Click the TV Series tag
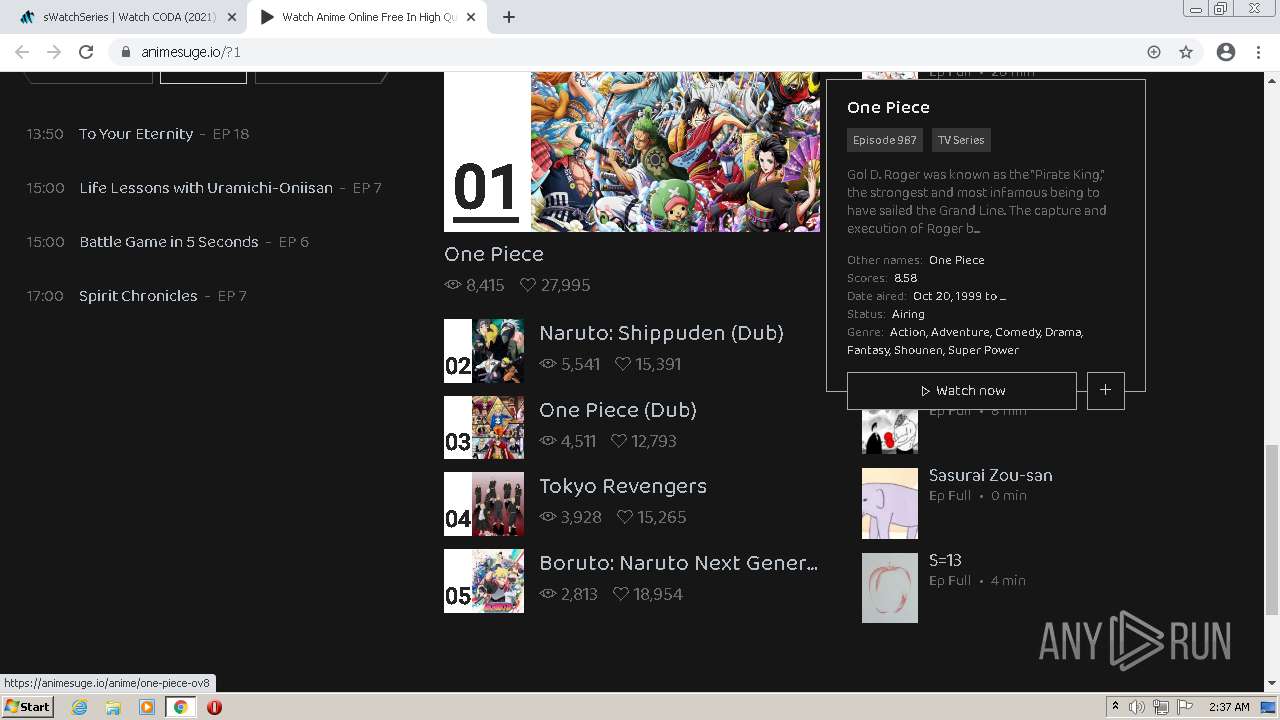Screen dimensions: 1280x720 coord(961,140)
